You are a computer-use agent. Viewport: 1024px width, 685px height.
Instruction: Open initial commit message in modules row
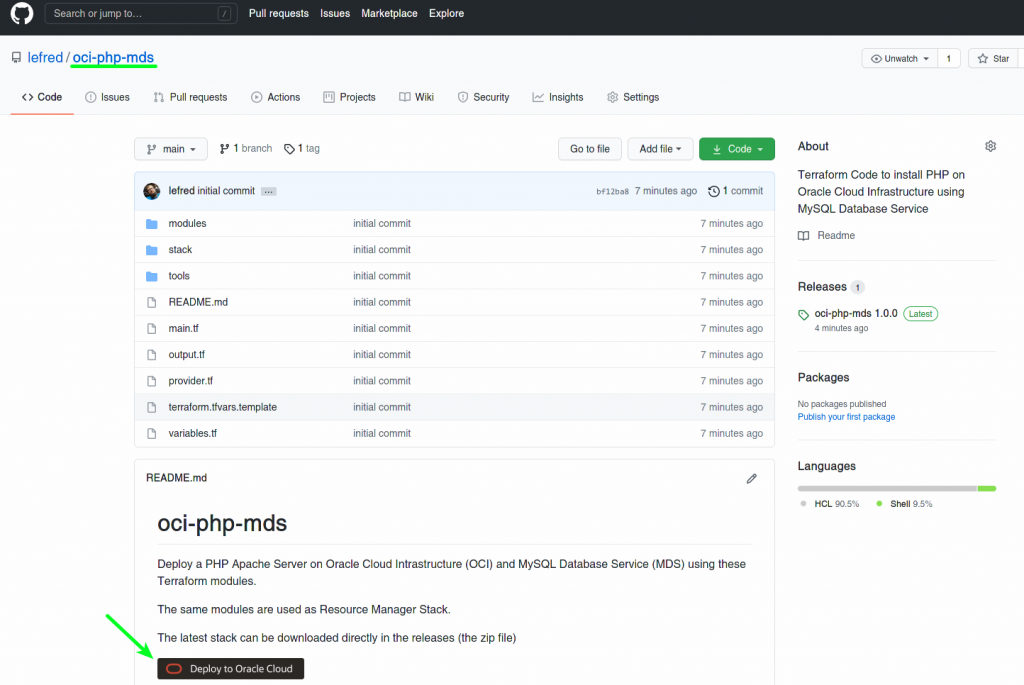[x=382, y=223]
